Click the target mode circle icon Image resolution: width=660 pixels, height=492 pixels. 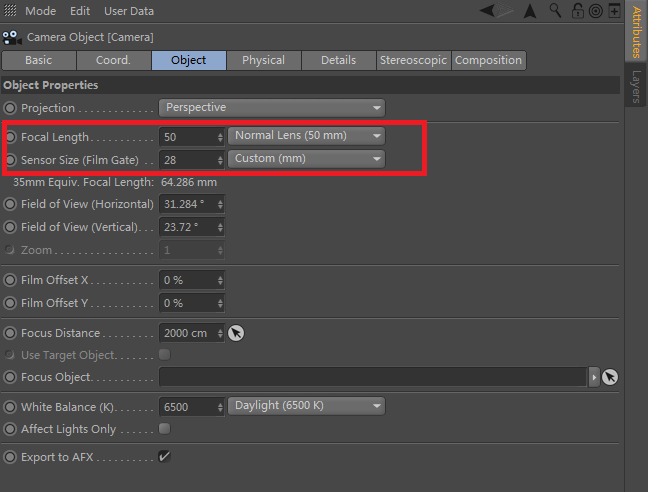[595, 11]
